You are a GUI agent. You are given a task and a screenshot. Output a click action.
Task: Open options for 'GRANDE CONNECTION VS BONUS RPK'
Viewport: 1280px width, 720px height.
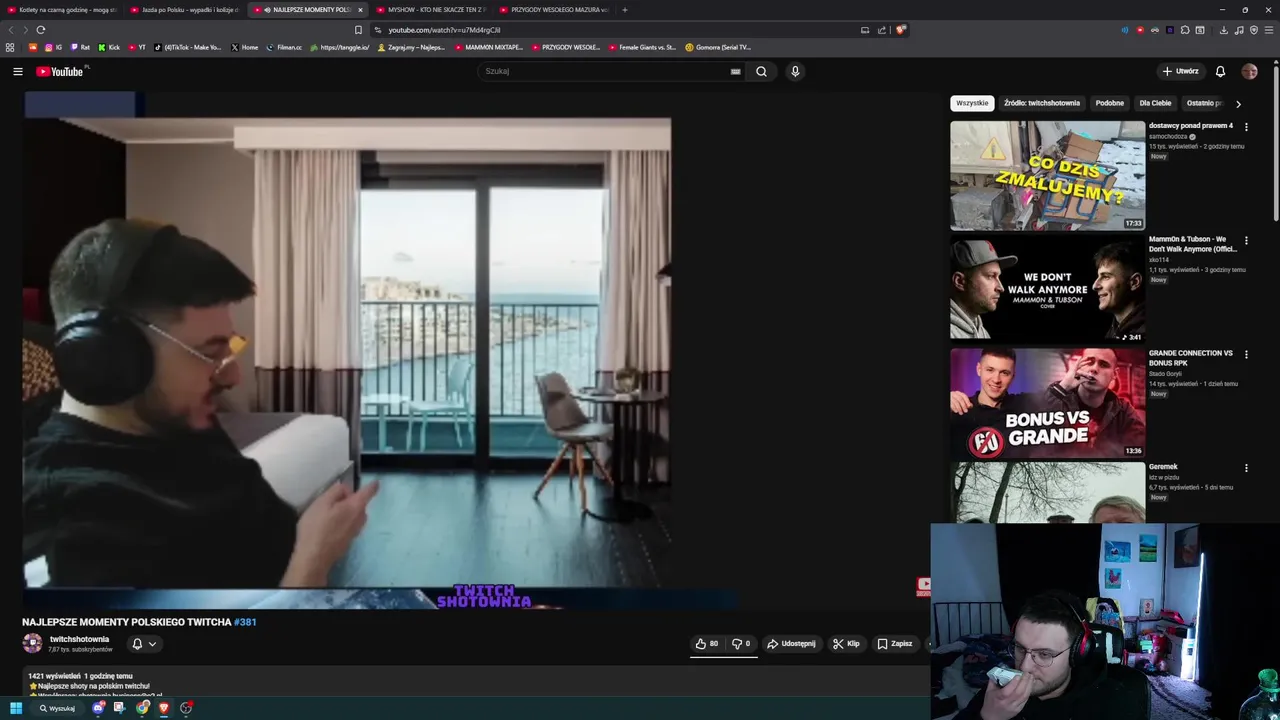point(1246,354)
